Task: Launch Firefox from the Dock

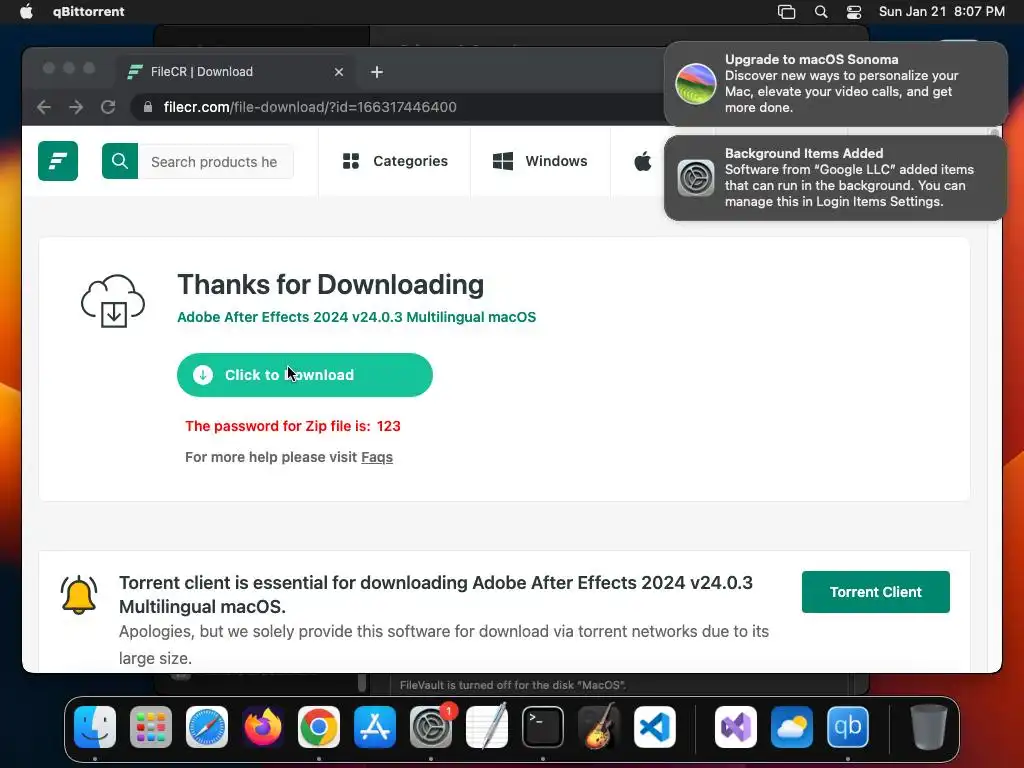Action: tap(263, 727)
